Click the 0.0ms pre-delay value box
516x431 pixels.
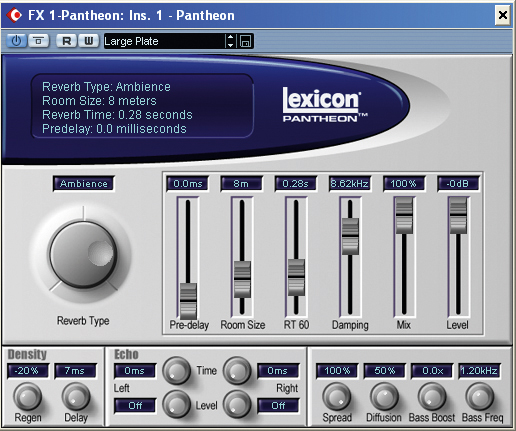(188, 184)
